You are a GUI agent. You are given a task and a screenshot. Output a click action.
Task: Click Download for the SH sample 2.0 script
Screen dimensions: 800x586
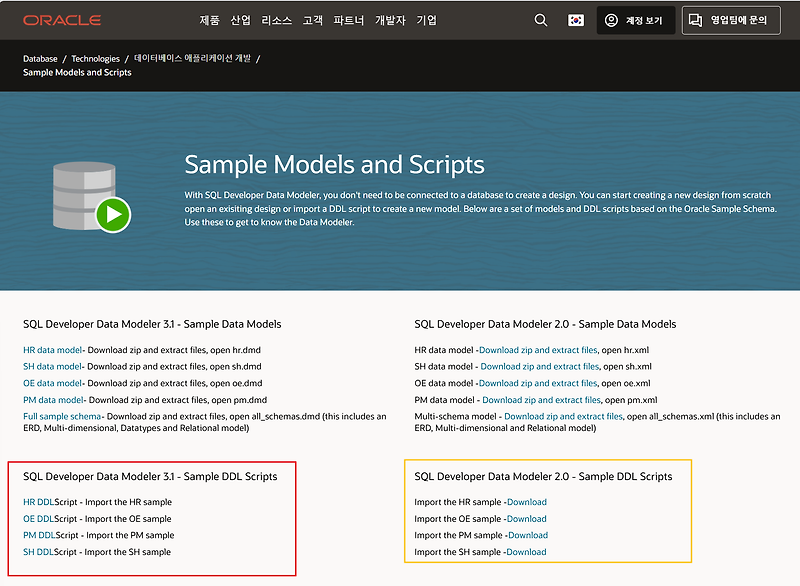click(x=527, y=552)
